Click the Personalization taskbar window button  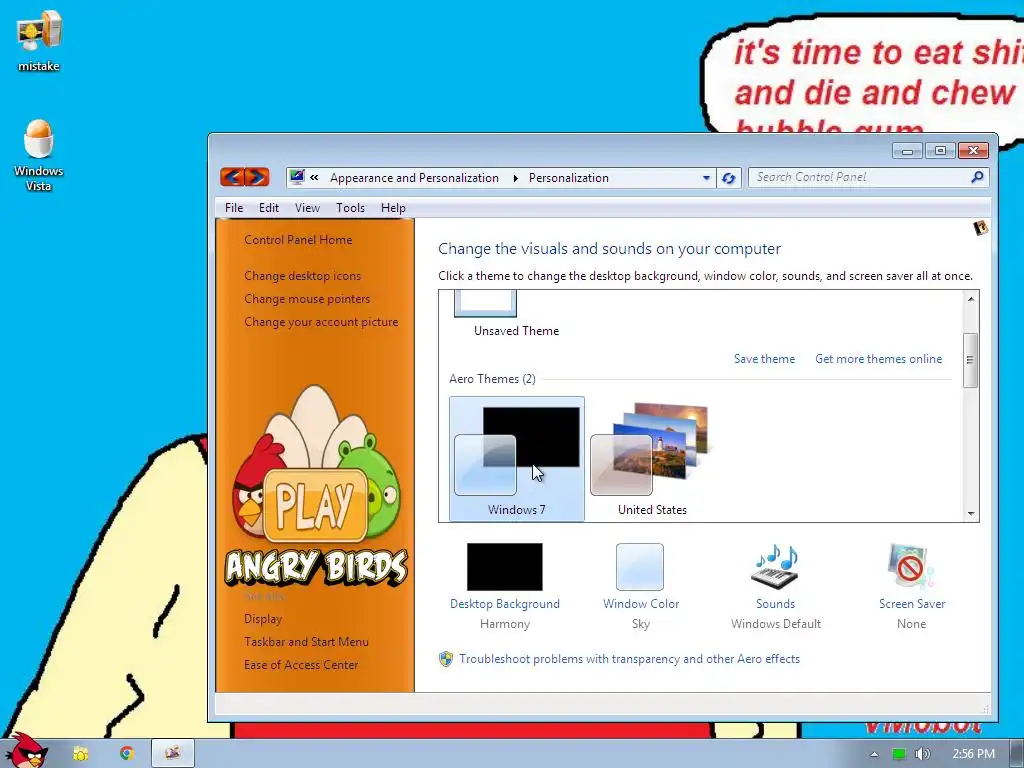[172, 754]
